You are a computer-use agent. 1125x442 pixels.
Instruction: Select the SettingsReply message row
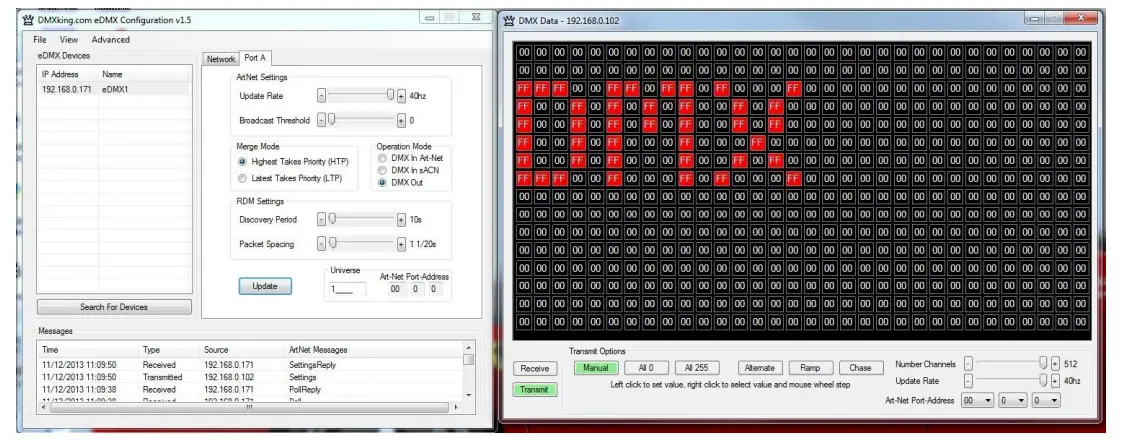point(251,365)
